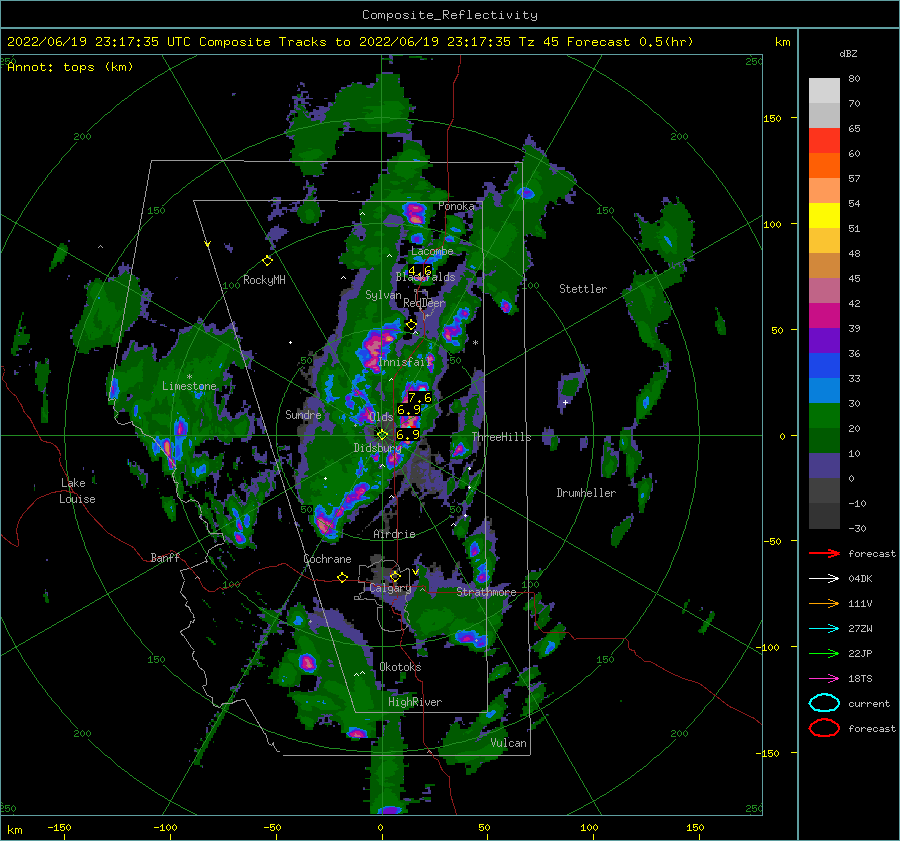Select the cyan current ellipse icon
Image resolution: width=900 pixels, height=841 pixels.
pos(824,703)
